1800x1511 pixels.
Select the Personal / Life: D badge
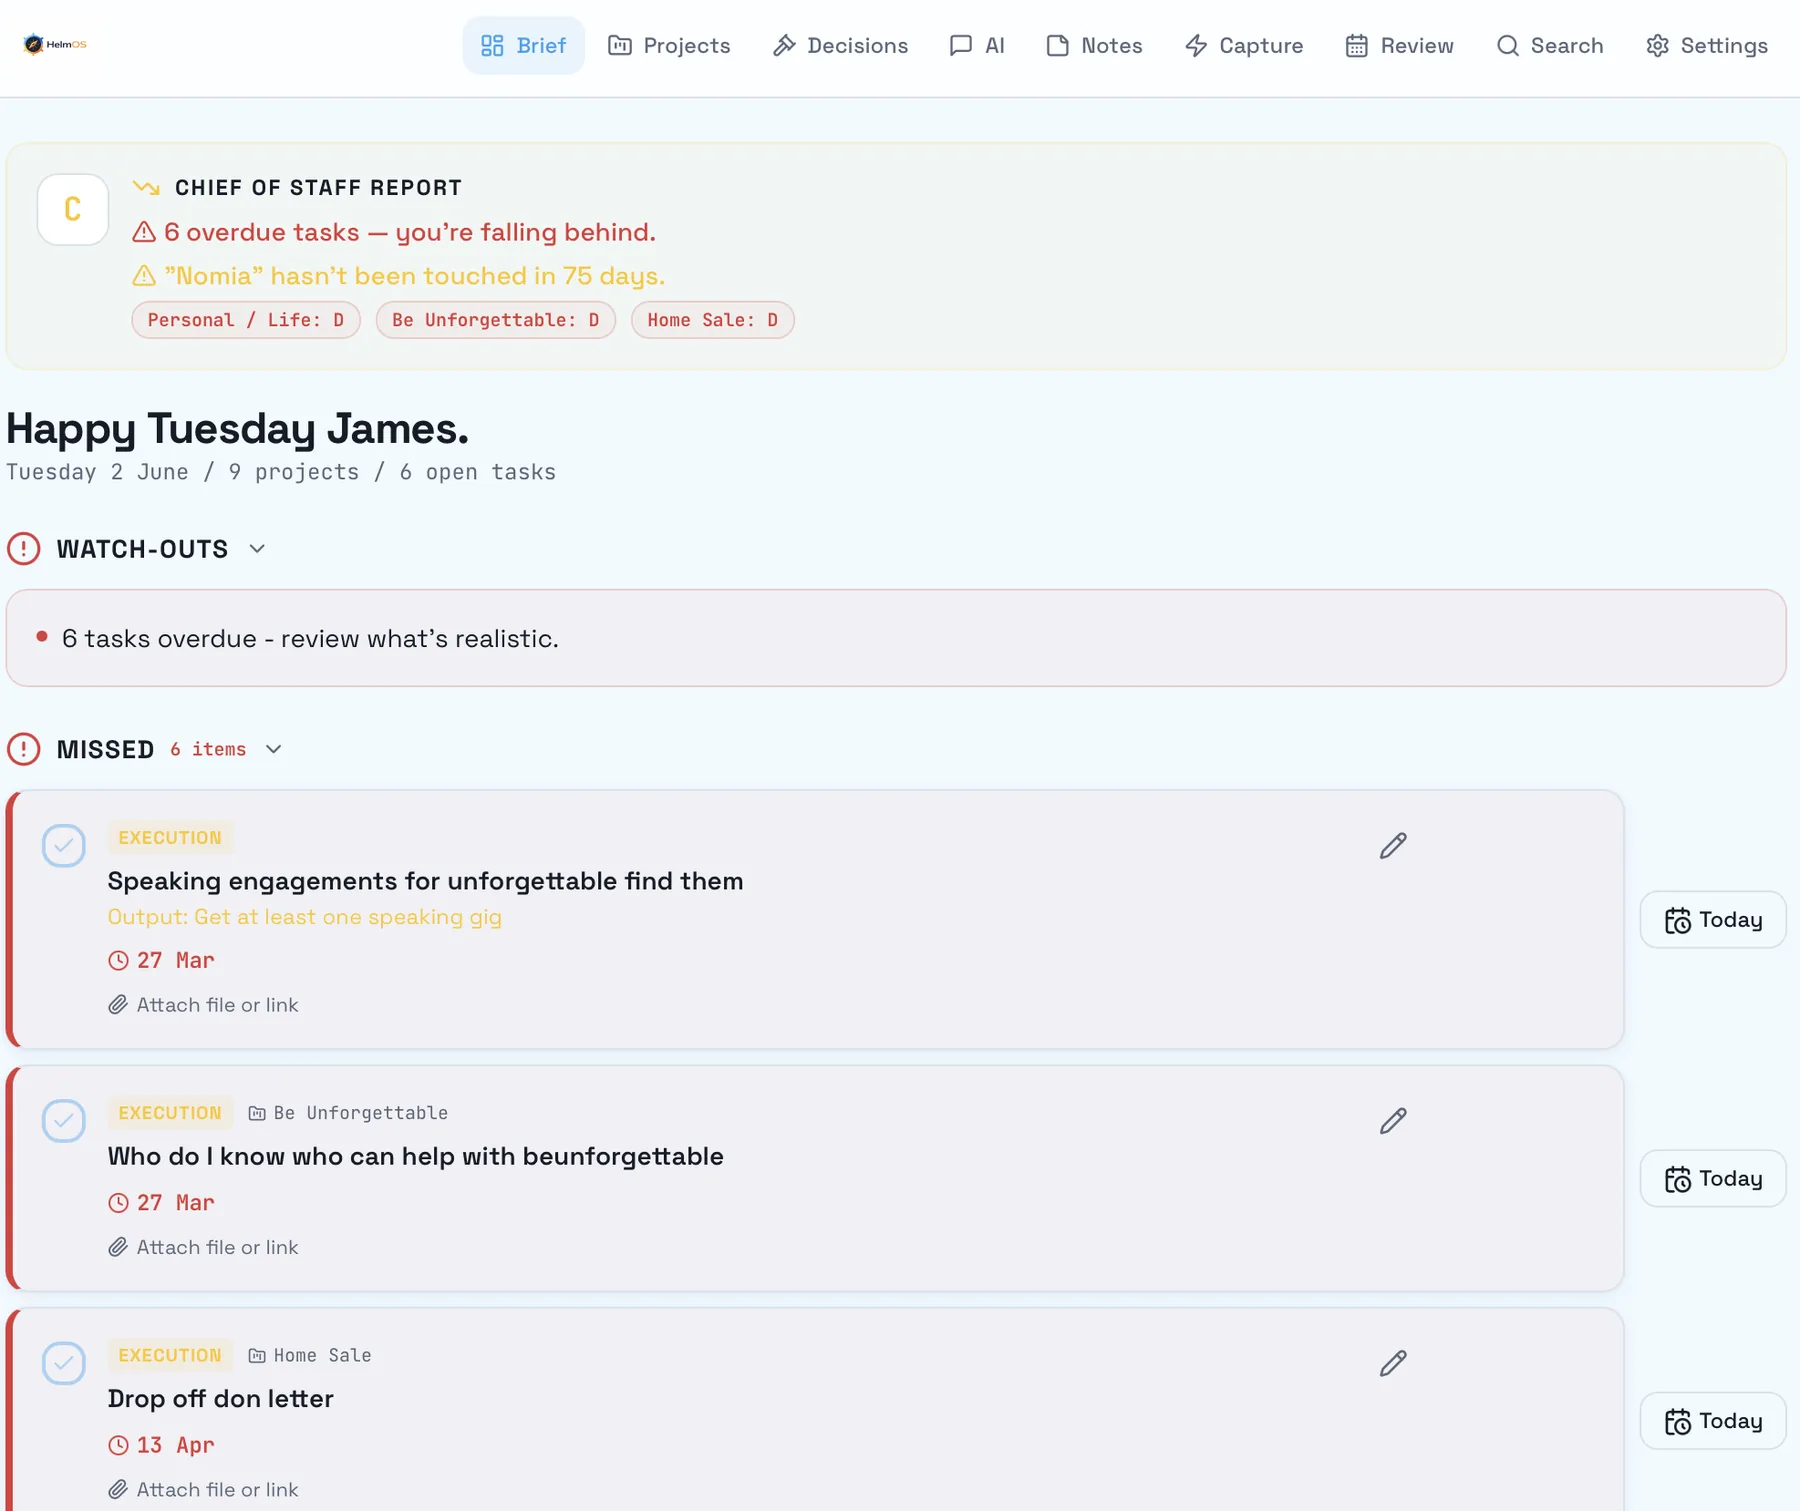pos(246,320)
